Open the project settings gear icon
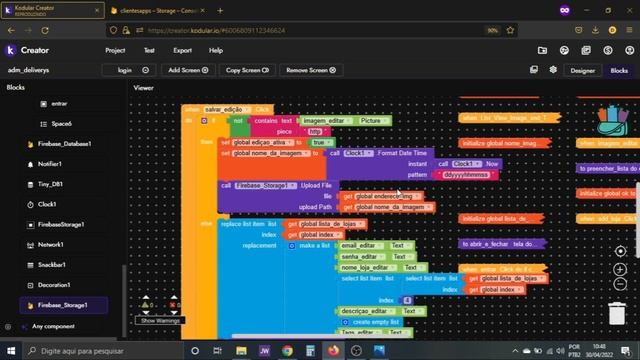 tap(553, 69)
